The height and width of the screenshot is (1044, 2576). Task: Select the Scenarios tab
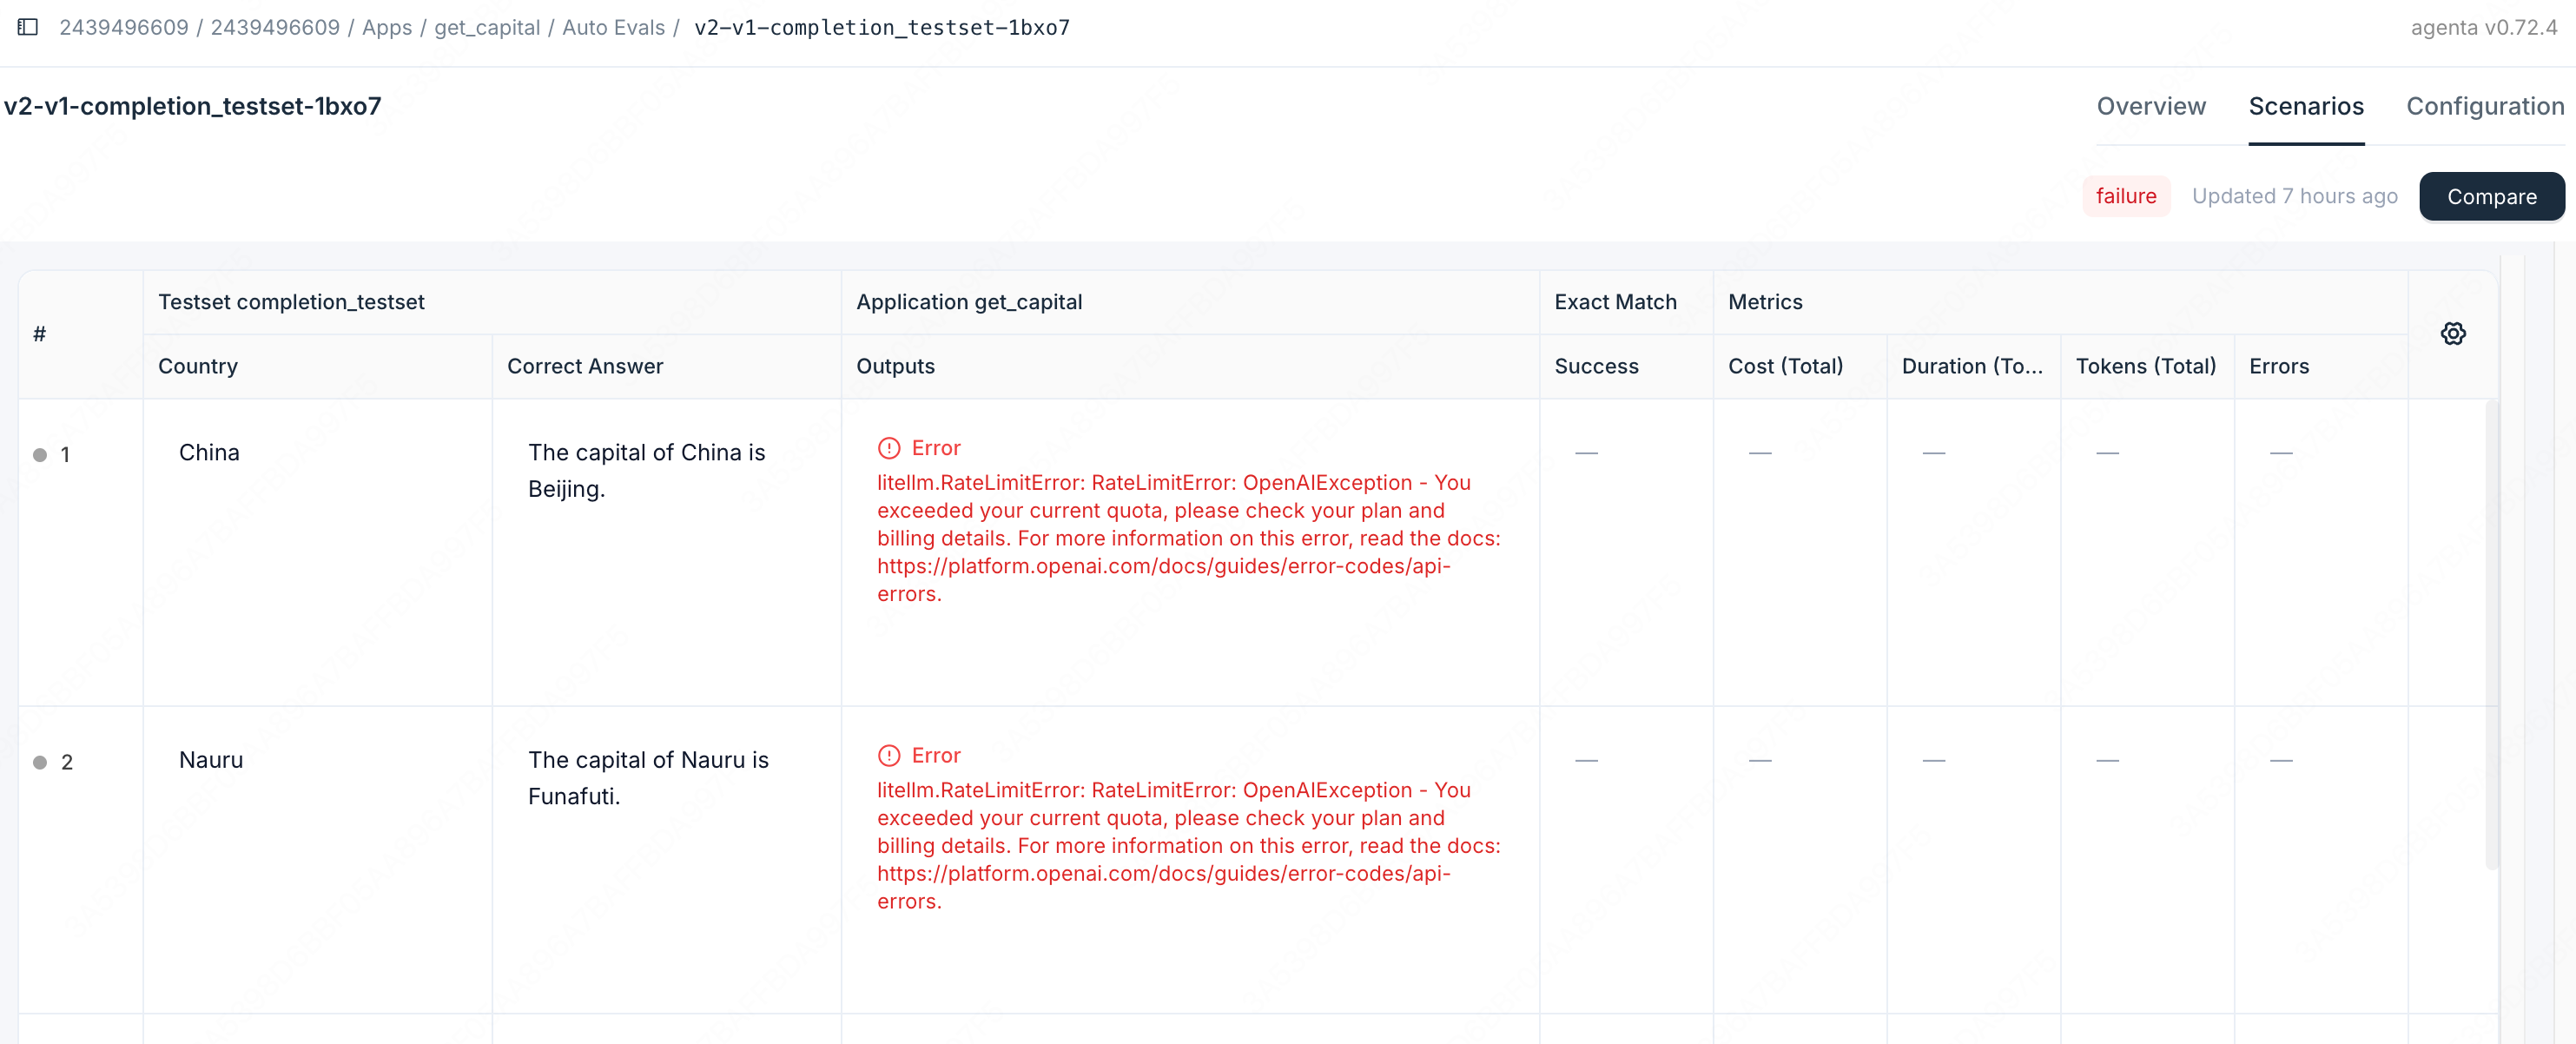2305,106
